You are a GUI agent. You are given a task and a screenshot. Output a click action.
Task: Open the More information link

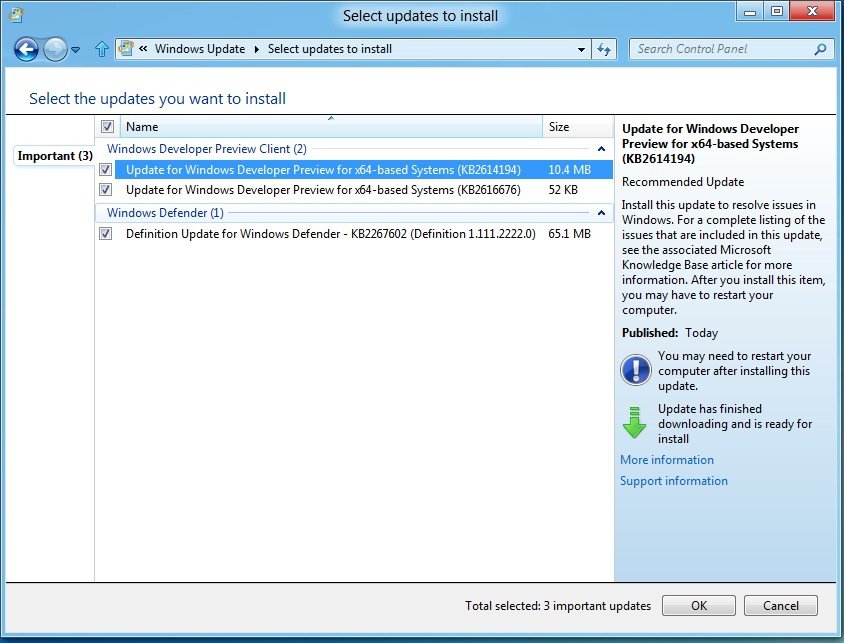667,460
